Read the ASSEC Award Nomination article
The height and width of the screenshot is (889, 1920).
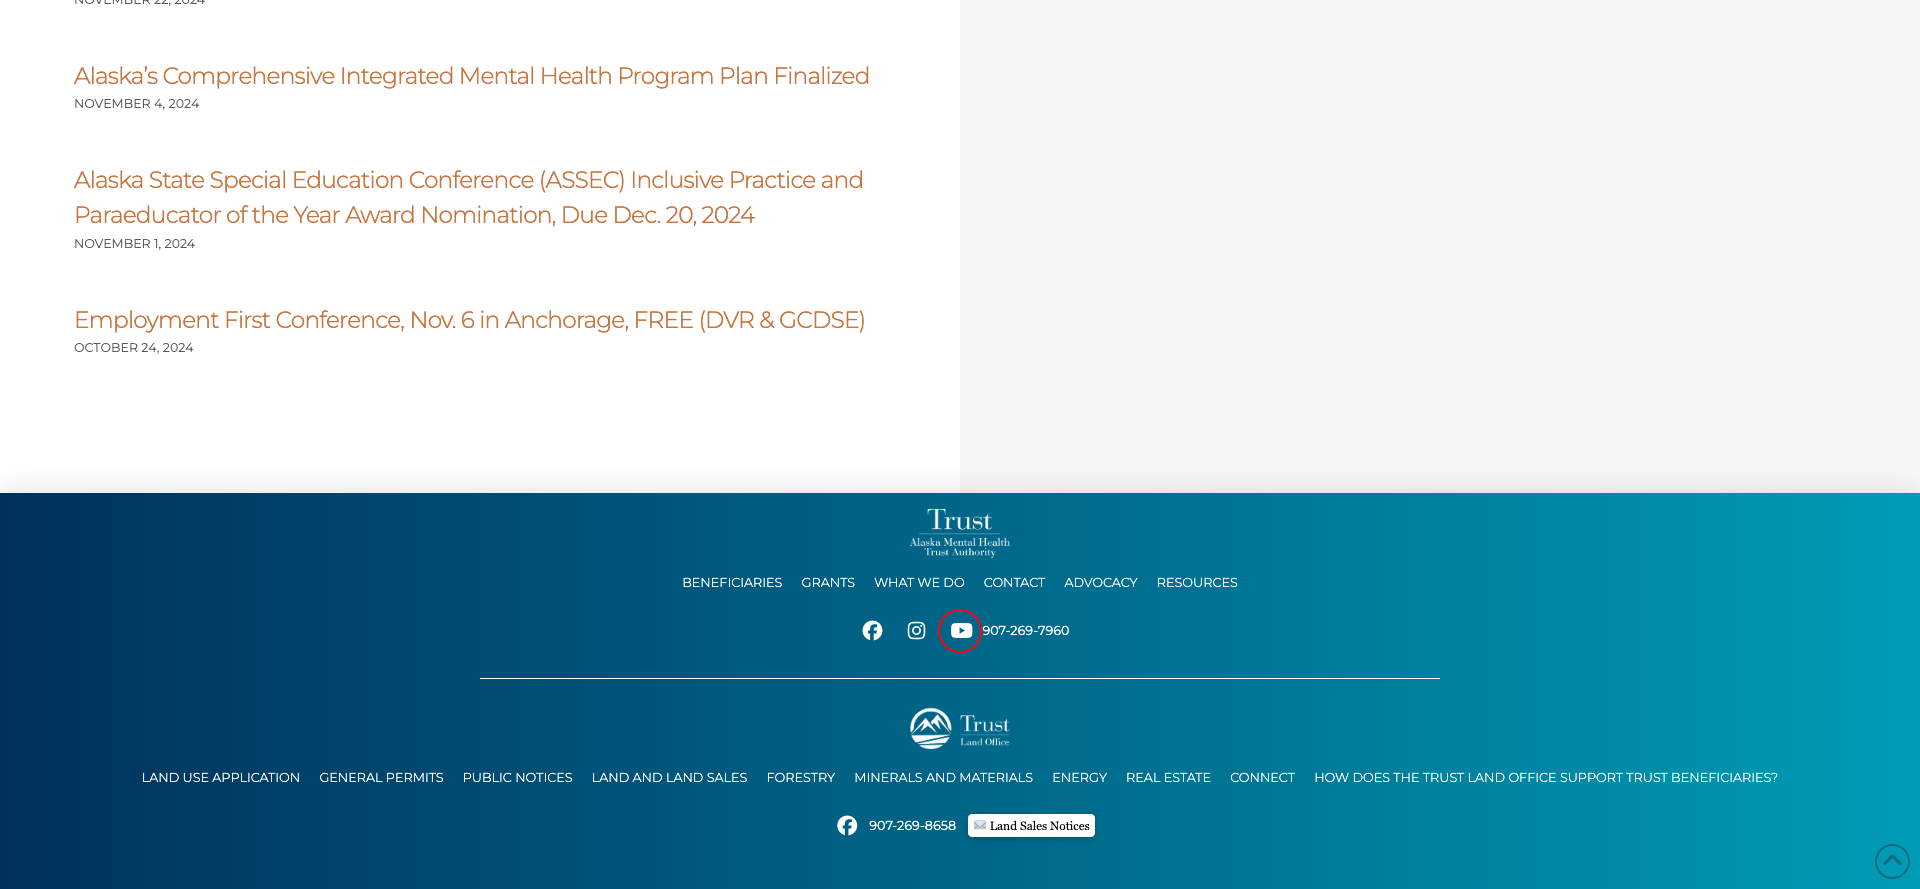click(468, 197)
